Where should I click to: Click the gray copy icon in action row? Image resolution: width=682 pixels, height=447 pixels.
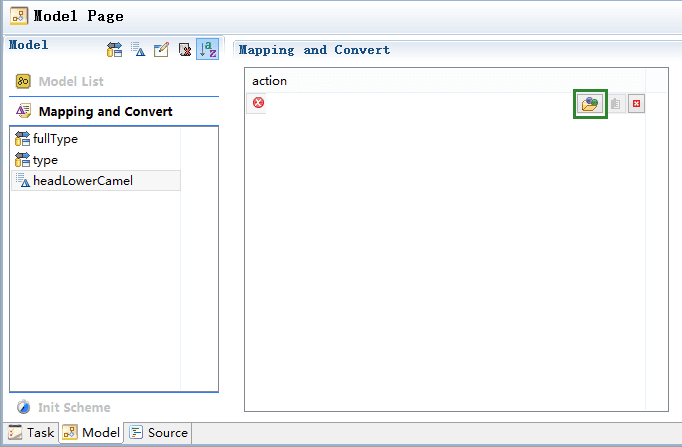(x=615, y=104)
